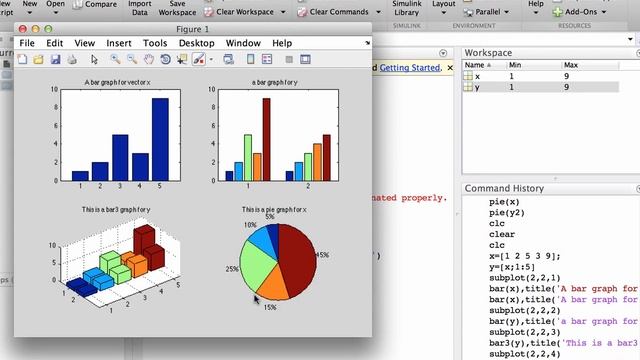Follow the Getting Started link
The height and width of the screenshot is (360, 640).
tap(410, 68)
